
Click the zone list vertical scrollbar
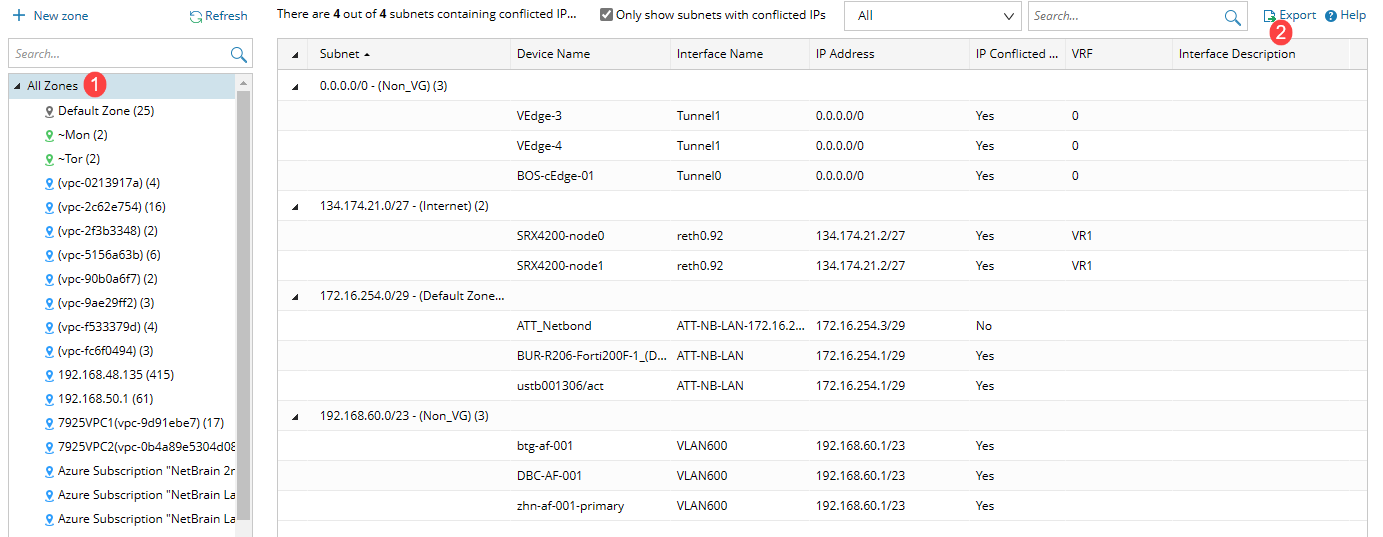[243, 300]
